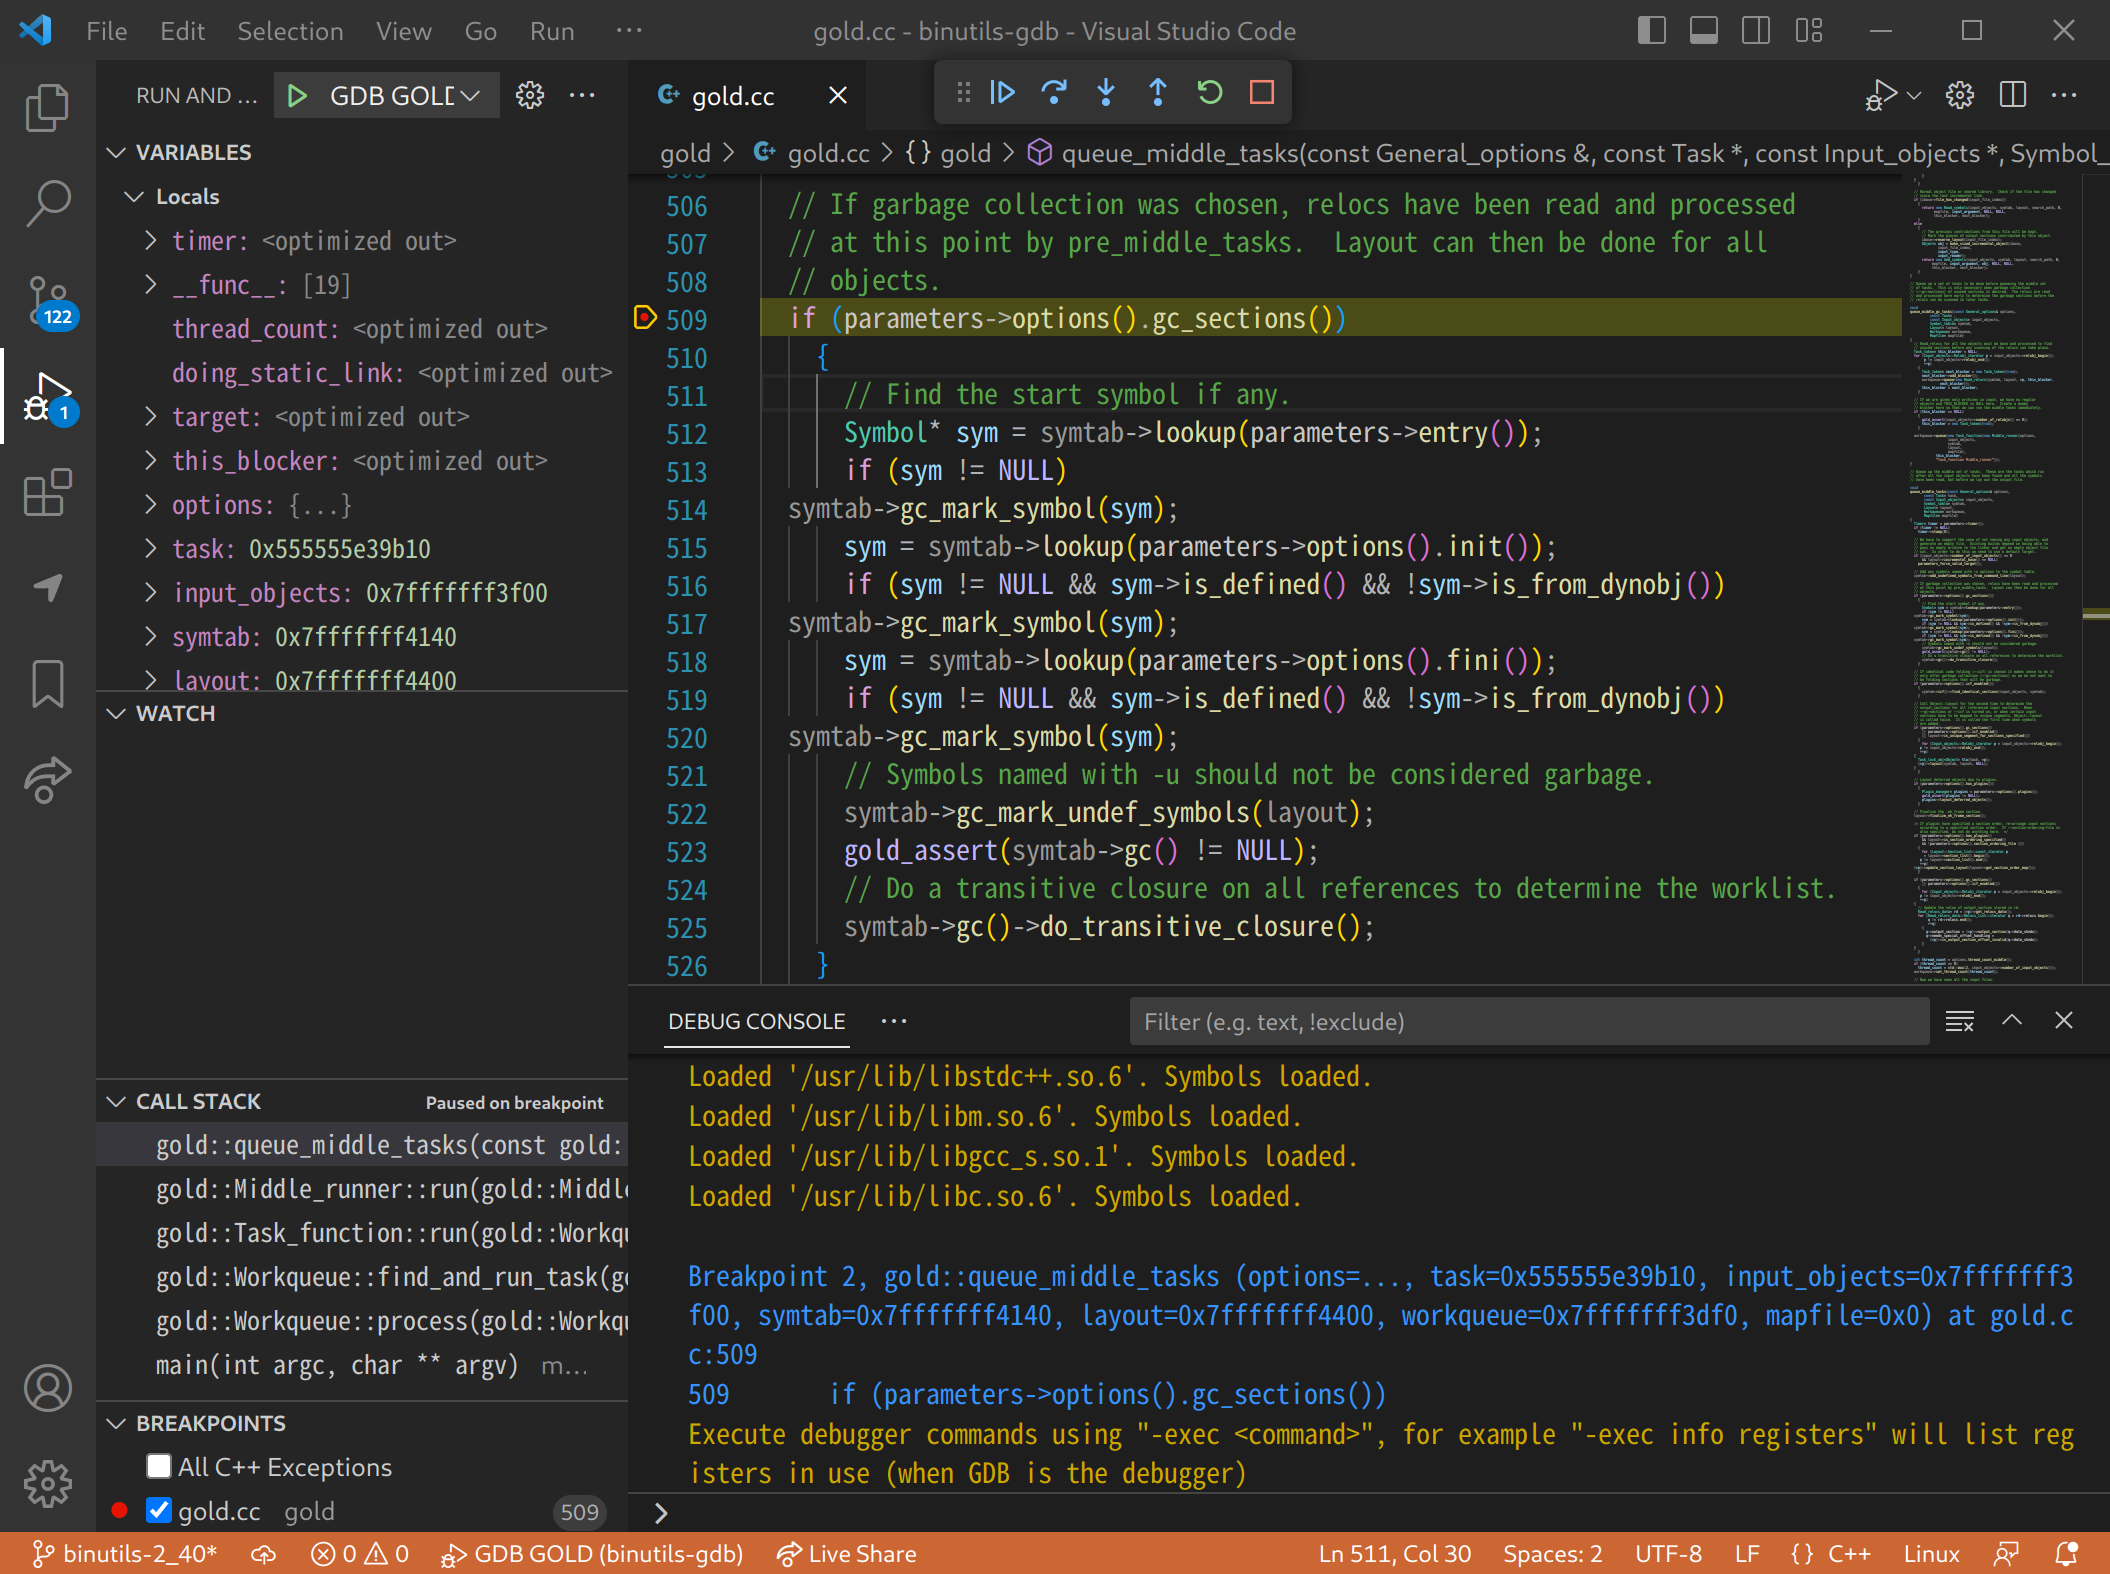Open the Run menu
This screenshot has height=1574, width=2110.
(x=552, y=31)
